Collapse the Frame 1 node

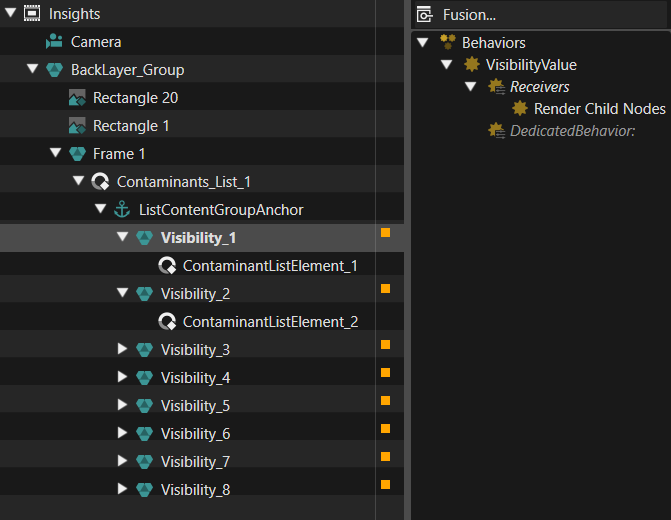[x=55, y=152]
